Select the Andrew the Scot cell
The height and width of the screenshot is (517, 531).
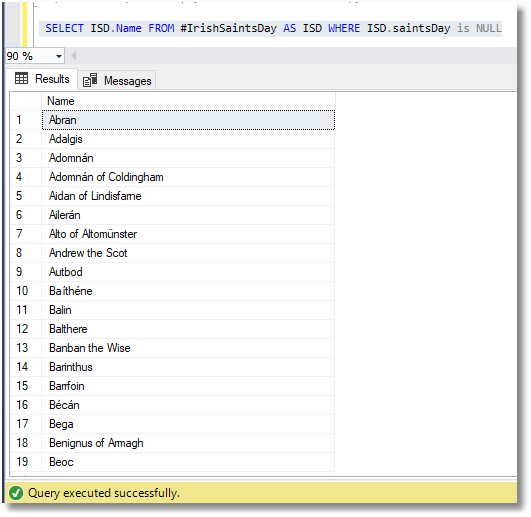188,253
